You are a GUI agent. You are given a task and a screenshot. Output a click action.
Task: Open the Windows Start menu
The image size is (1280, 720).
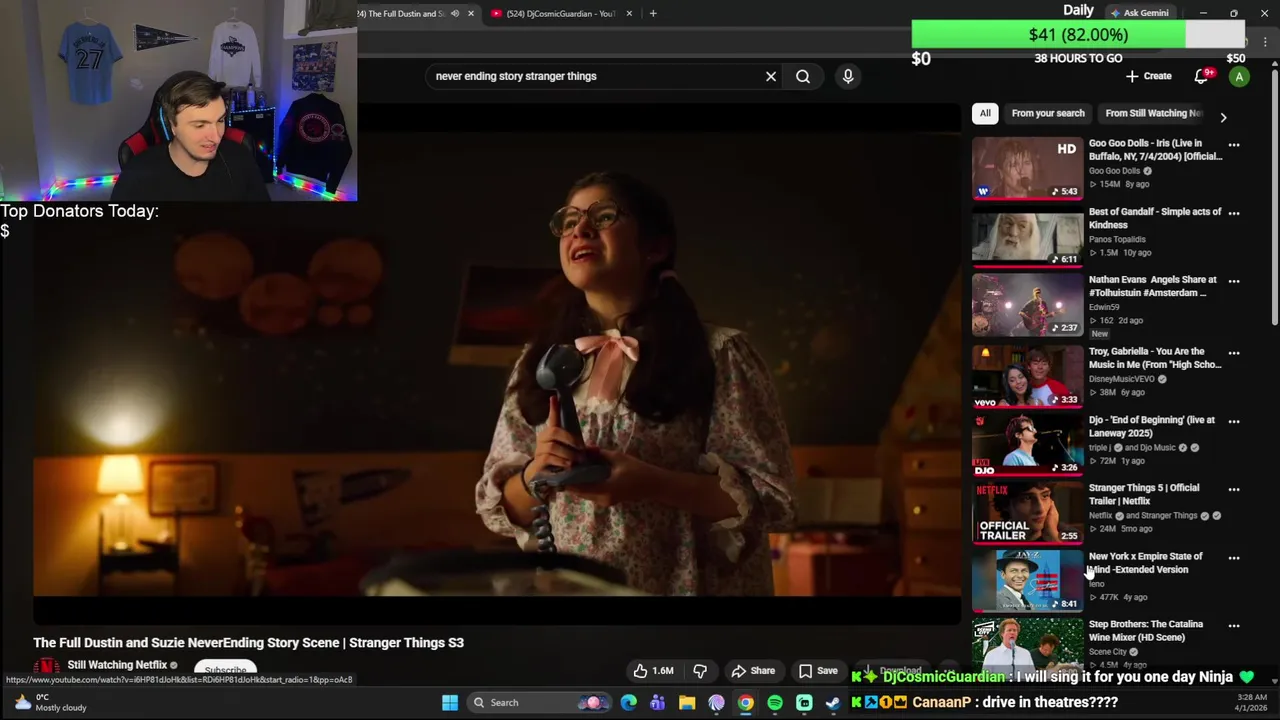[x=450, y=702]
